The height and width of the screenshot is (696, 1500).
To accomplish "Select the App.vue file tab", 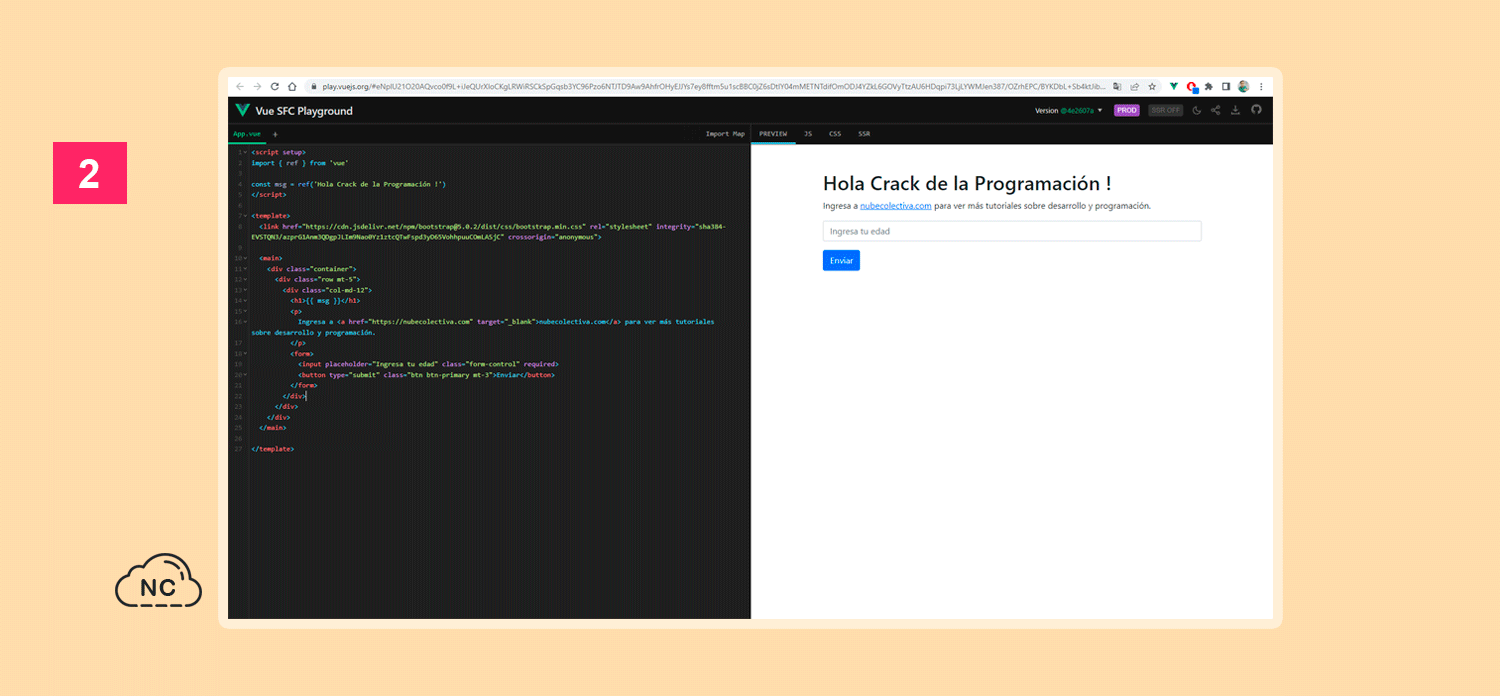I will click(247, 134).
